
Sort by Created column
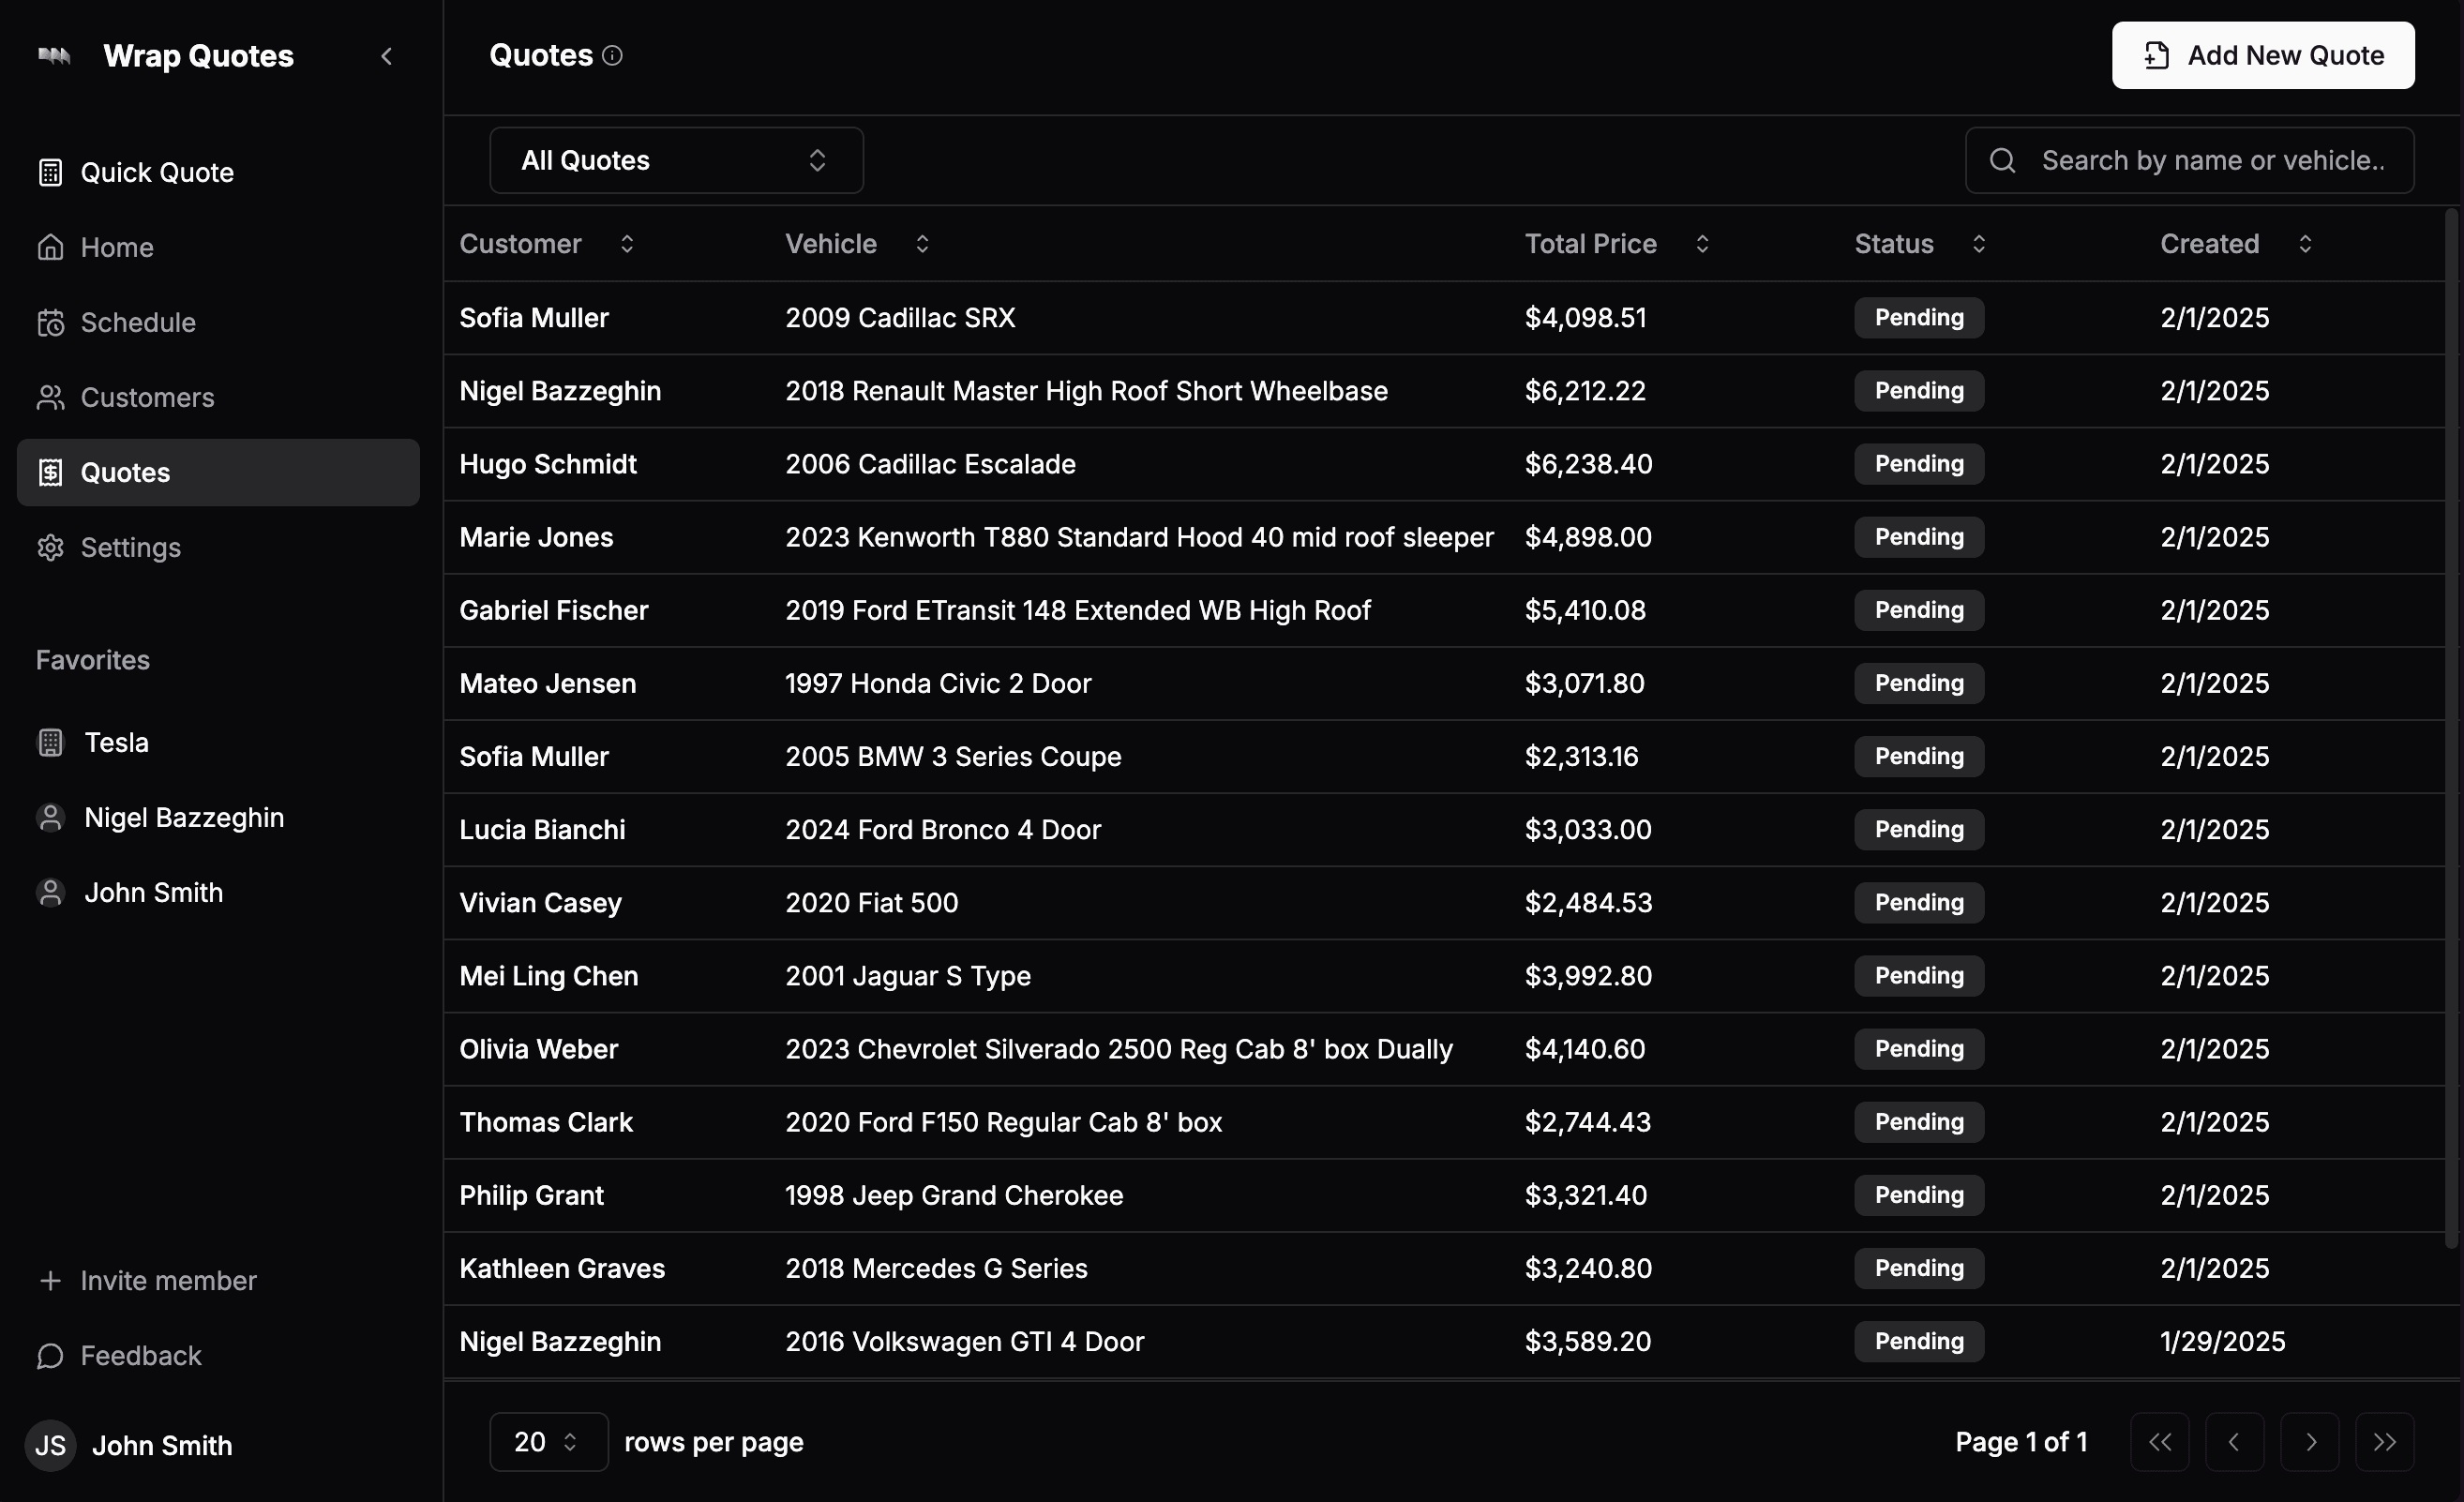2236,243
